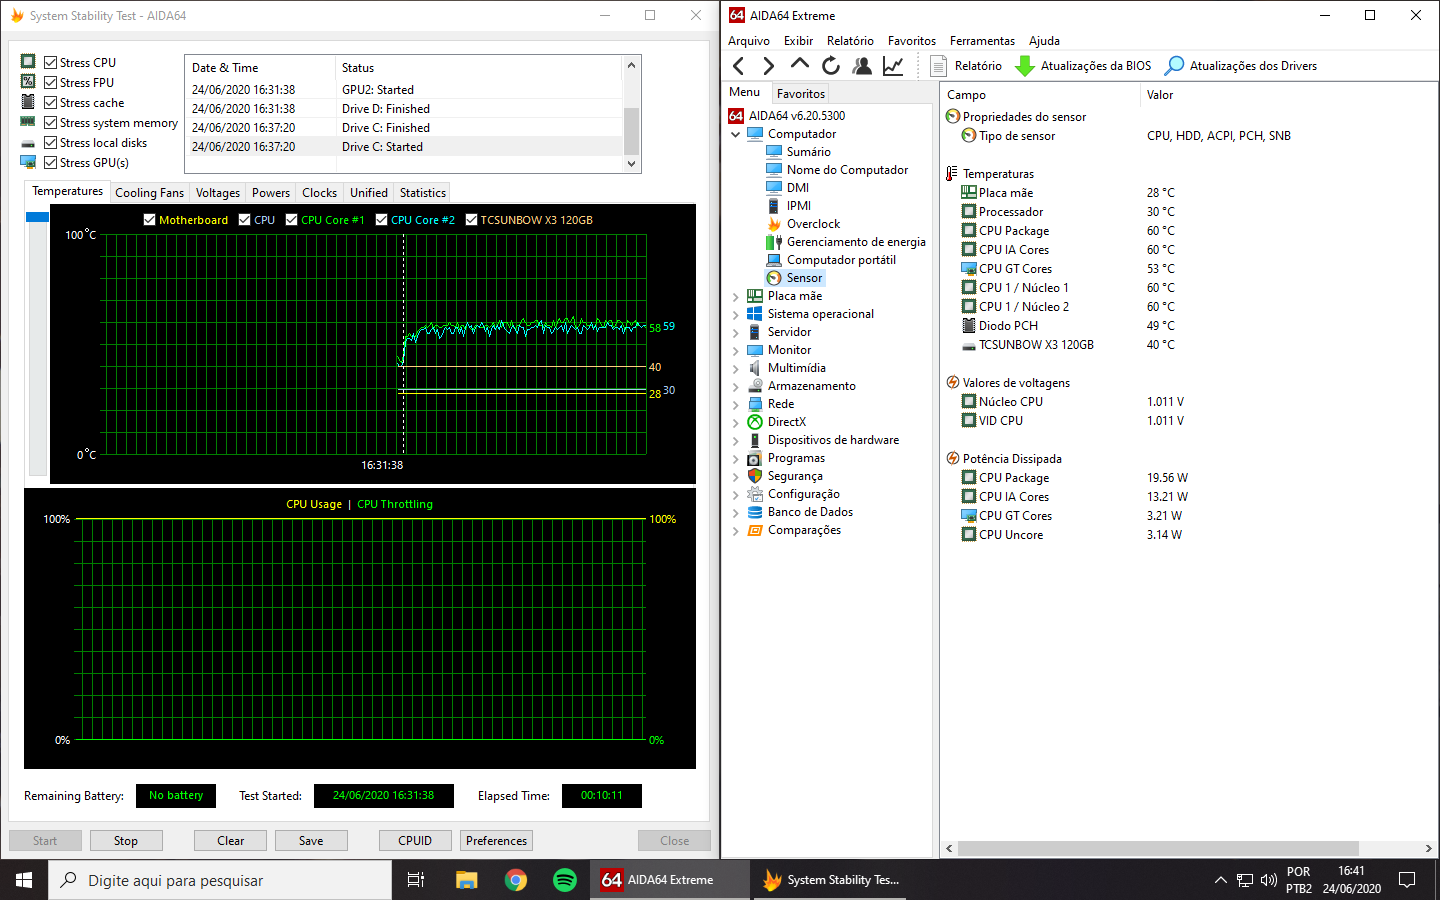This screenshot has height=900, width=1440.
Task: Toggle the Stress local disks checkbox
Action: click(x=50, y=142)
